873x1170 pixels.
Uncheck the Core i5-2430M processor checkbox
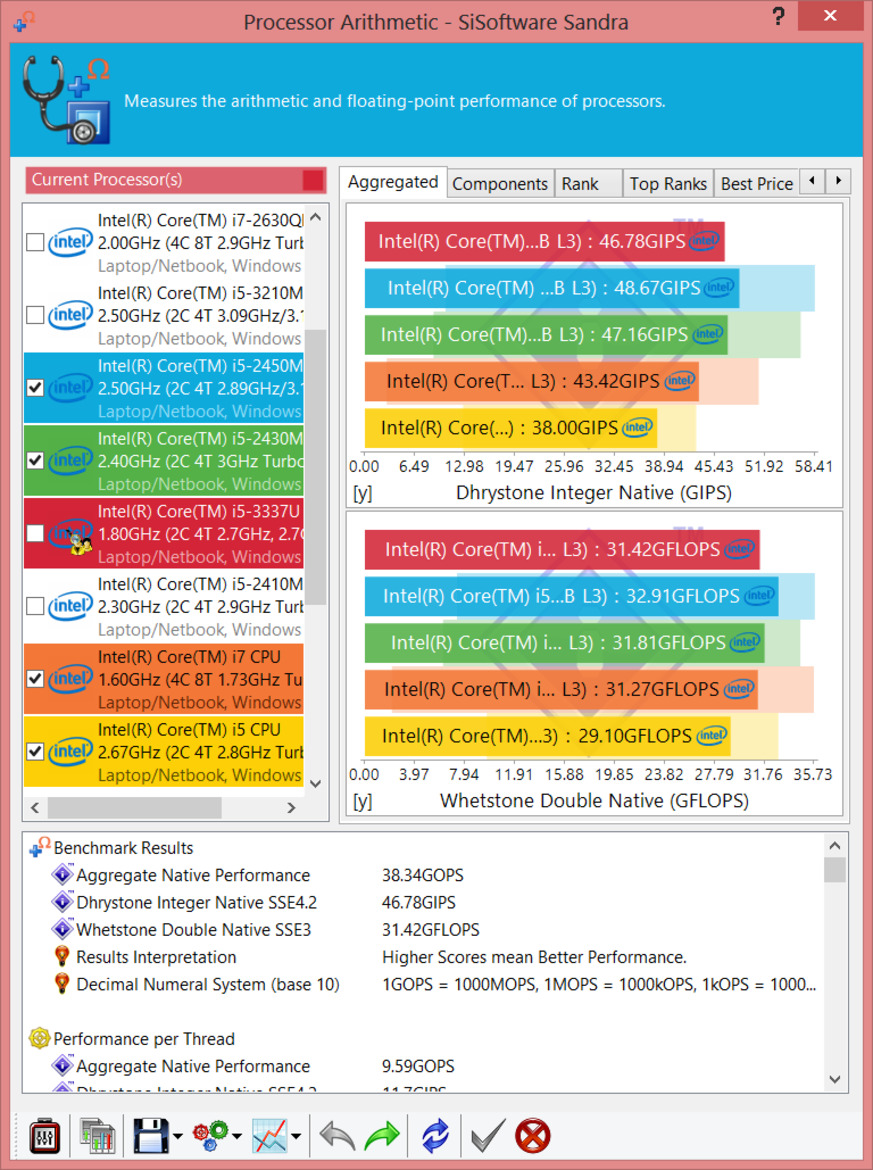tap(35, 460)
